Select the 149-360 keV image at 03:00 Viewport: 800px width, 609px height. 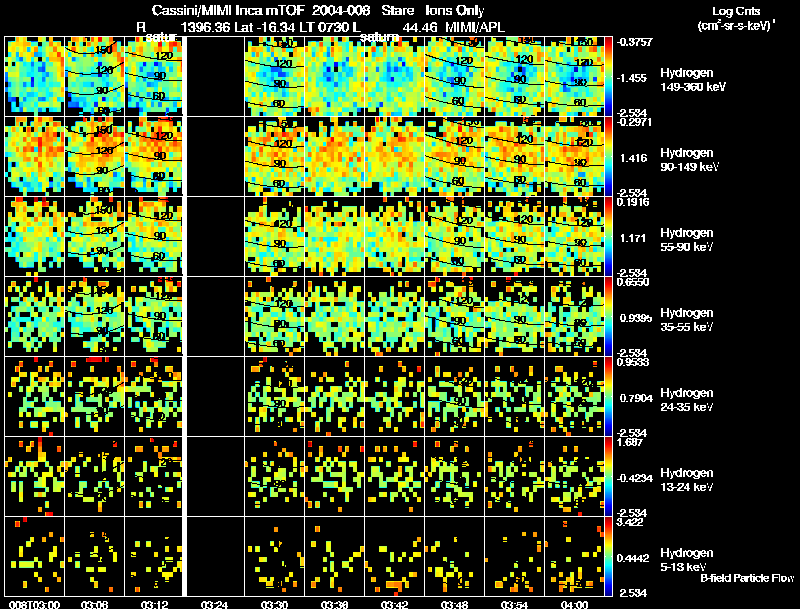tap(35, 76)
